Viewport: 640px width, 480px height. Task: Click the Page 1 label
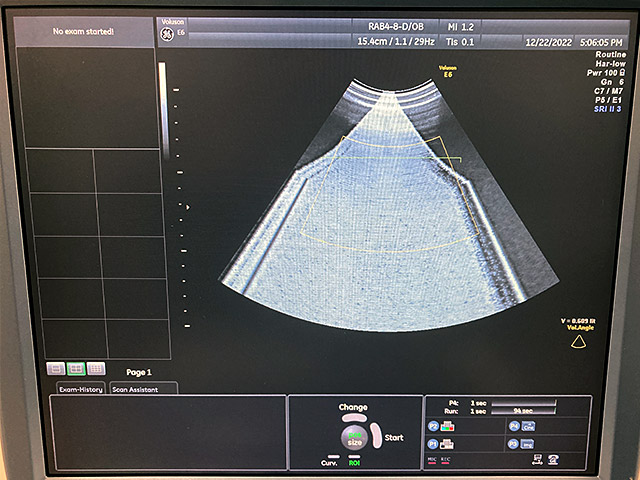pos(139,372)
